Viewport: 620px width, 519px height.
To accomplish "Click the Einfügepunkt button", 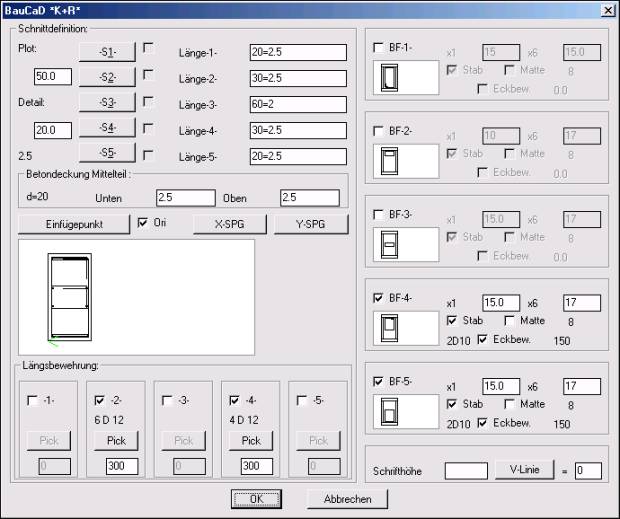I will coord(74,224).
